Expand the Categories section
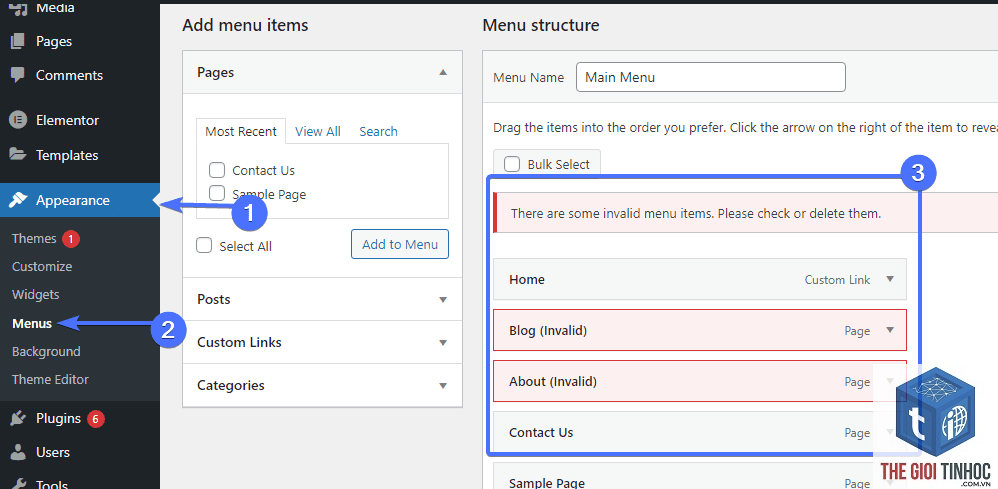The image size is (998, 489). [x=443, y=385]
